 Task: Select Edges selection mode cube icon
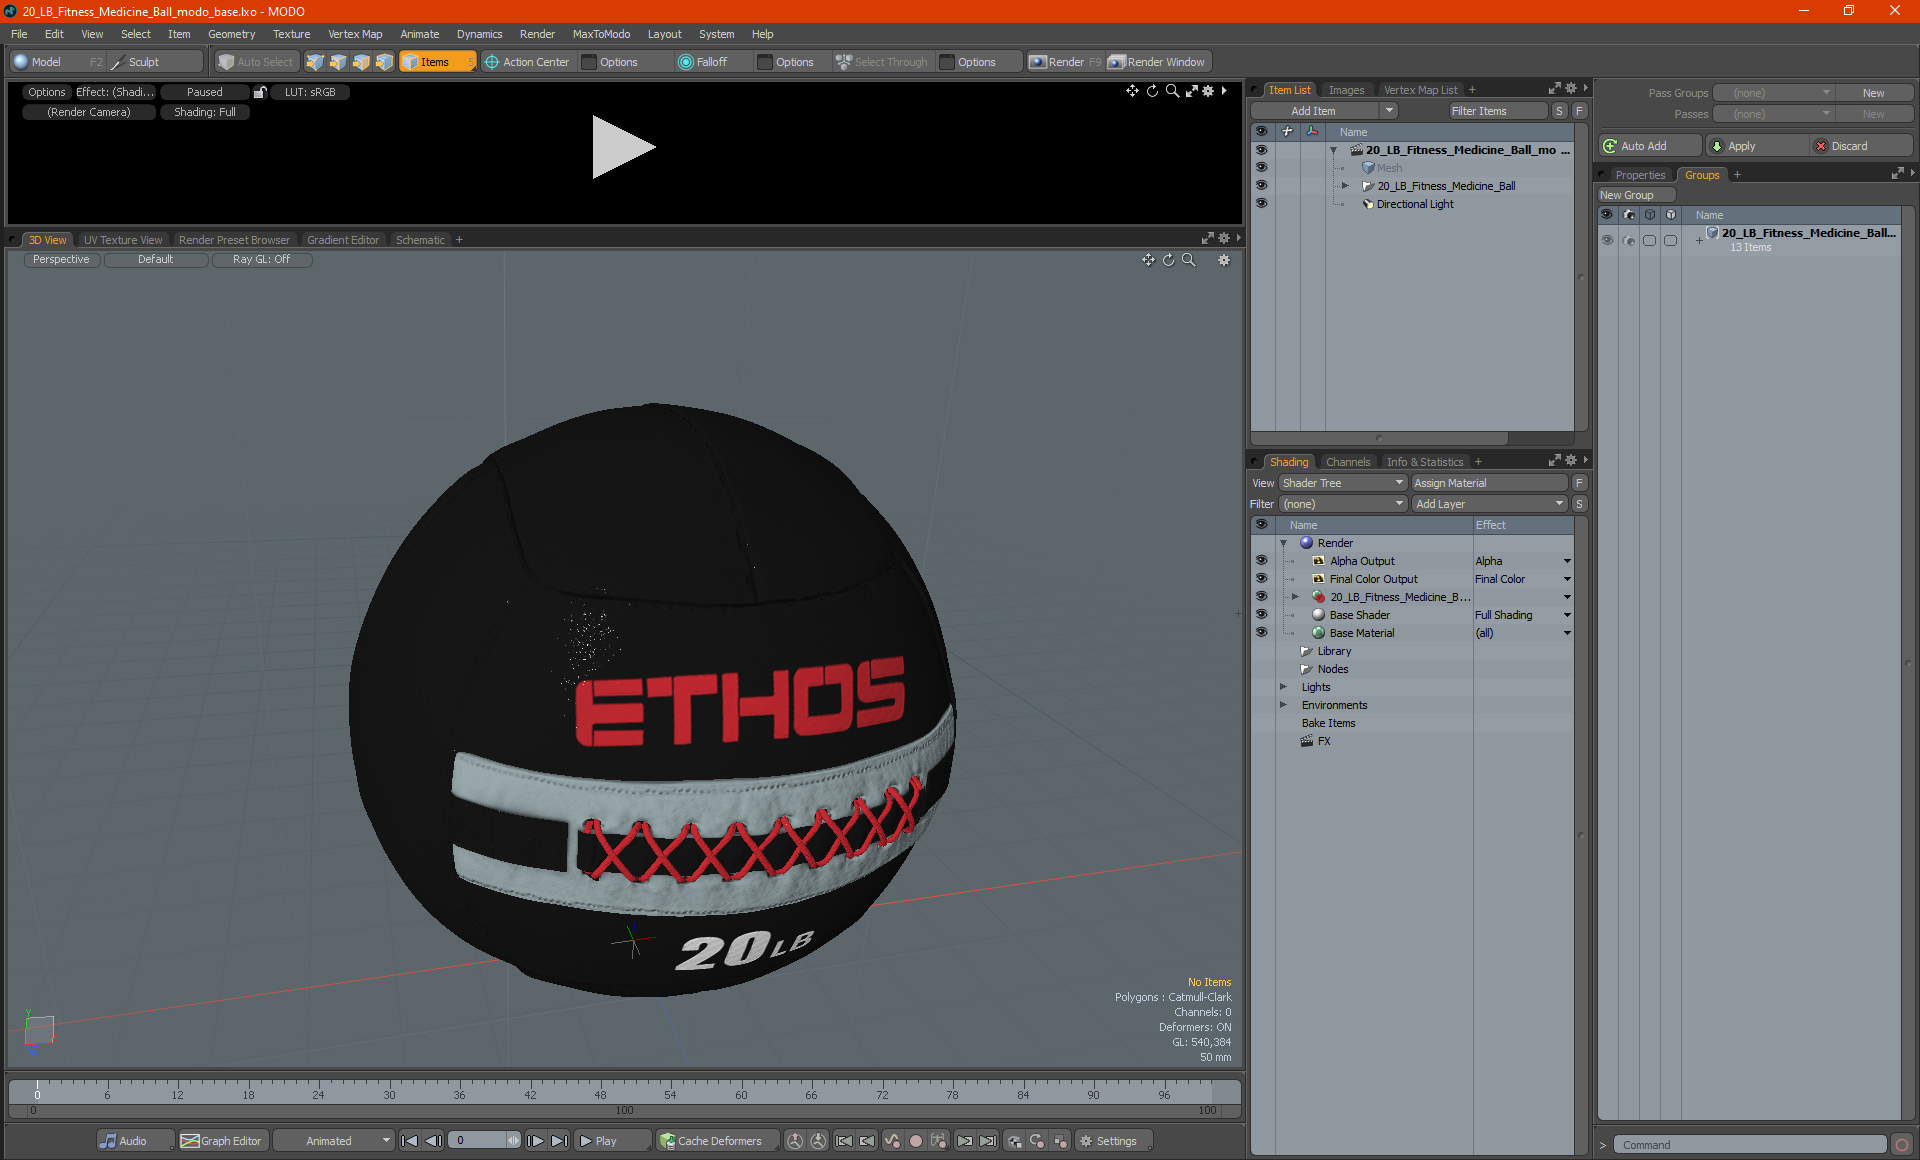[x=338, y=62]
